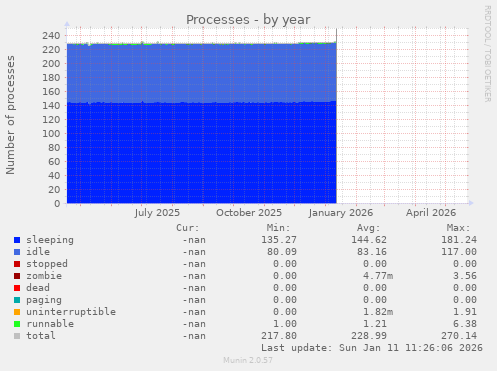
Task: Click the blue sleeping legend color square
Action: click(x=17, y=240)
